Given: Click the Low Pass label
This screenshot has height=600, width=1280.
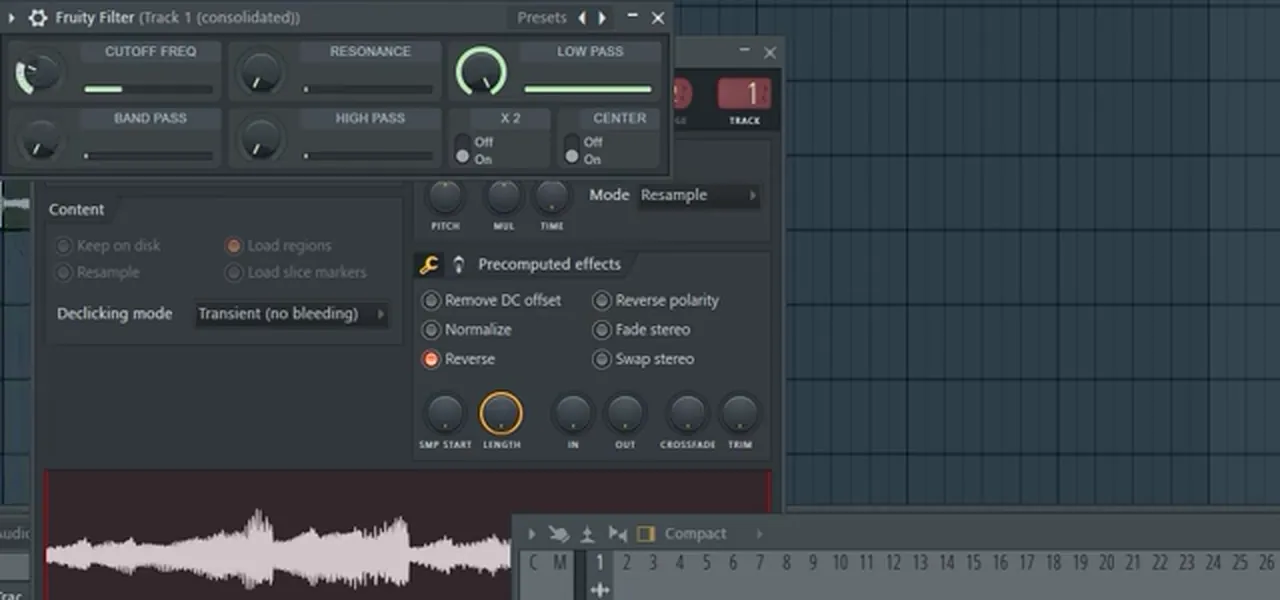Looking at the screenshot, I should pyautogui.click(x=590, y=52).
